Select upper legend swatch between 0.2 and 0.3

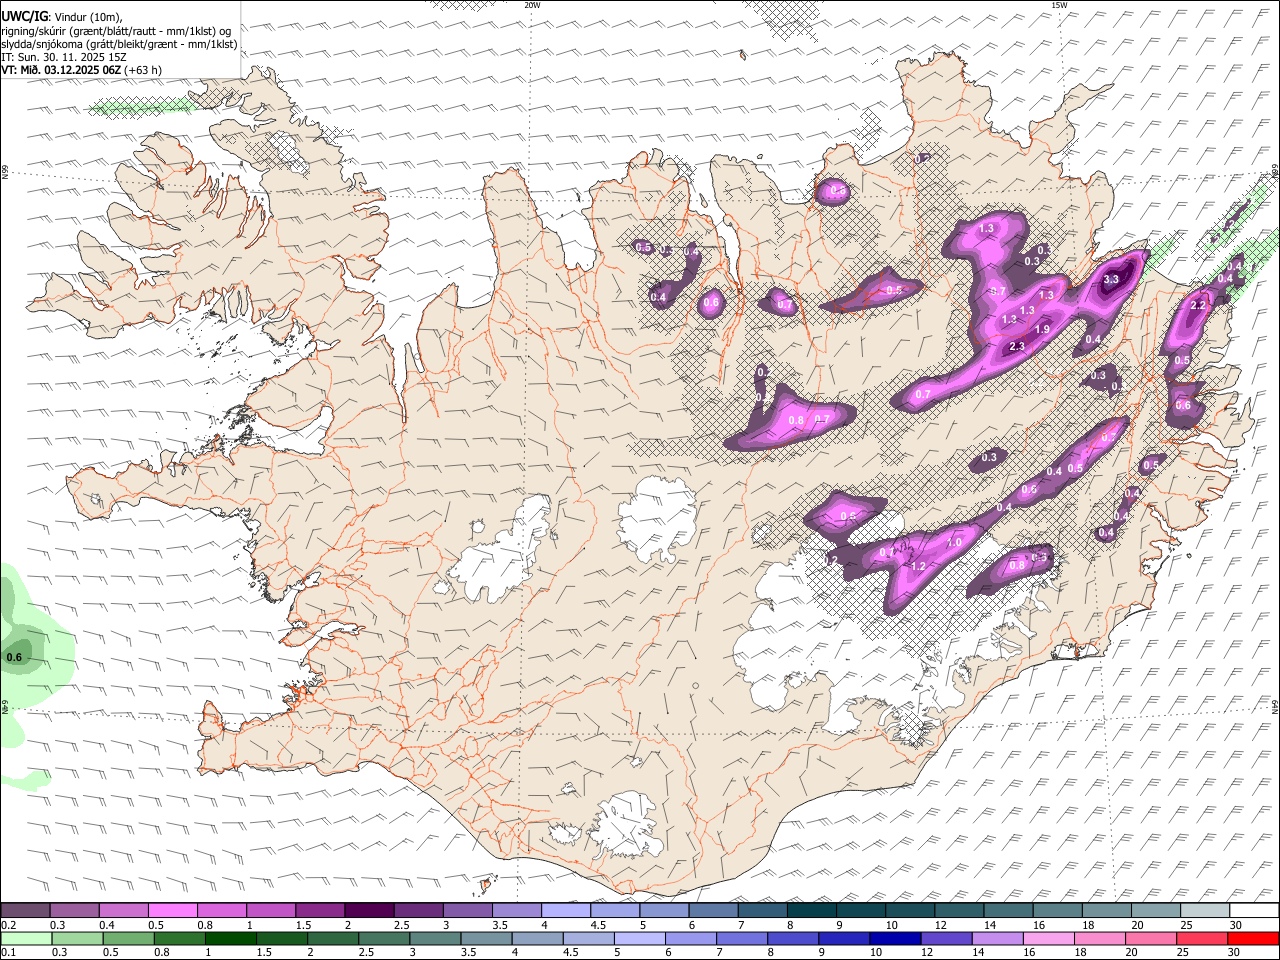click(x=25, y=910)
